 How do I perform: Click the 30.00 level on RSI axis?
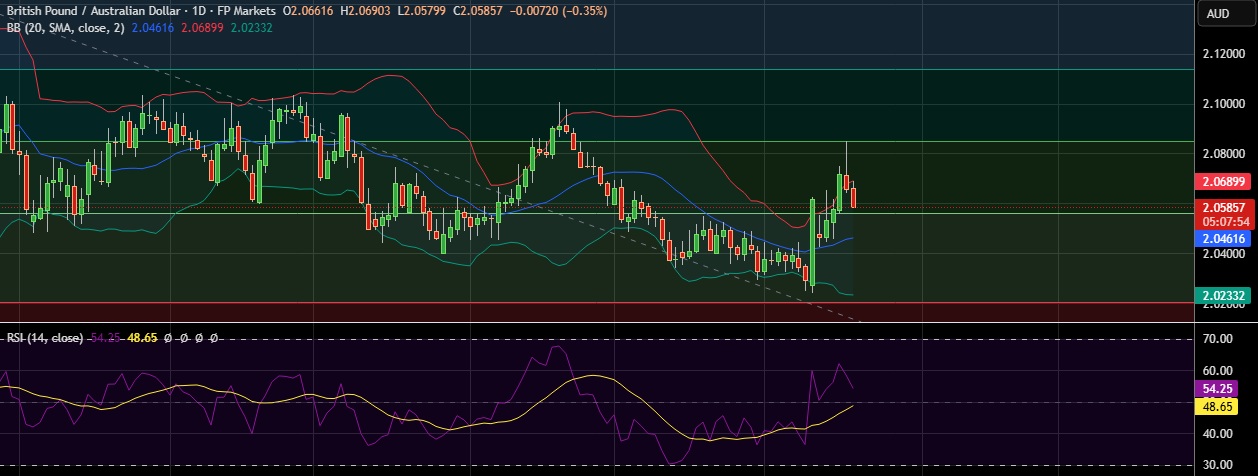click(x=1220, y=465)
